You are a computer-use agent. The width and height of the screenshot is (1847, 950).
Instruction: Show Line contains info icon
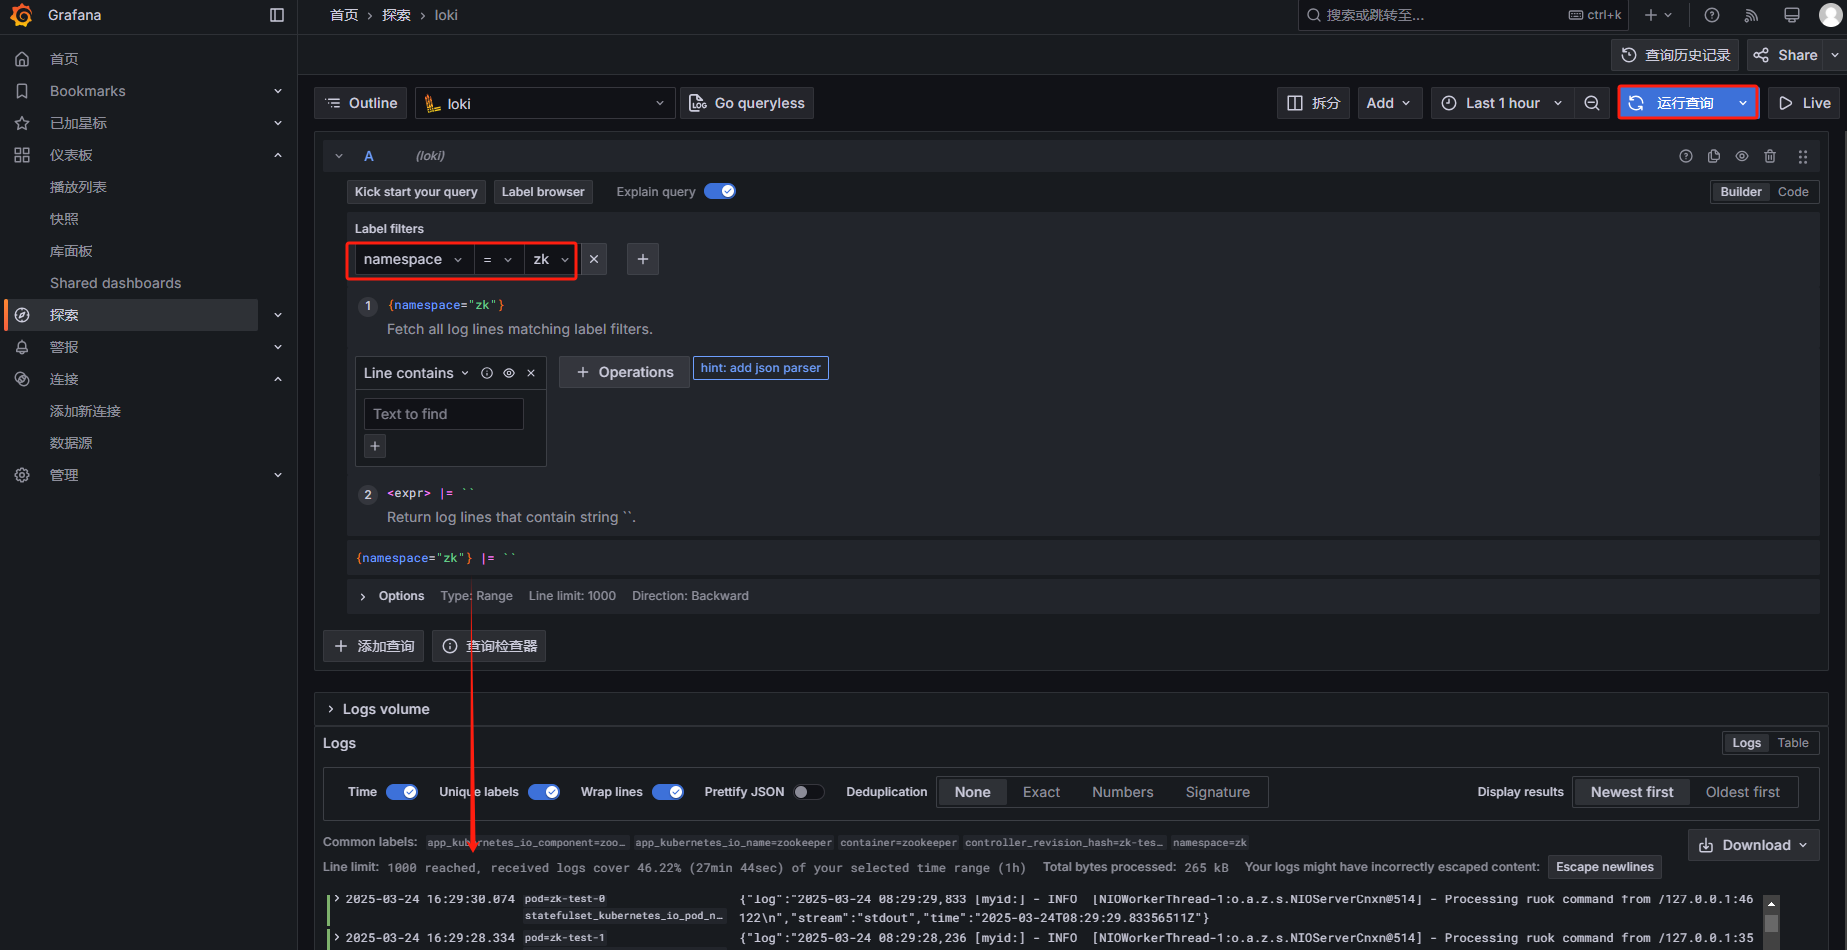pyautogui.click(x=487, y=373)
